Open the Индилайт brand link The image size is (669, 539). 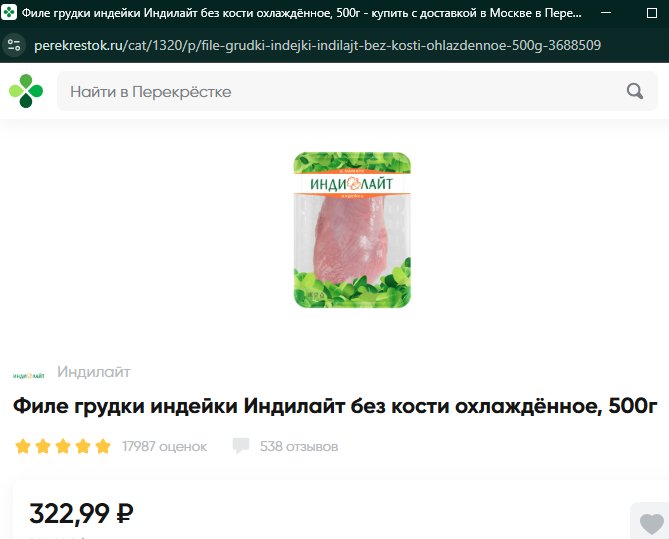click(x=94, y=372)
